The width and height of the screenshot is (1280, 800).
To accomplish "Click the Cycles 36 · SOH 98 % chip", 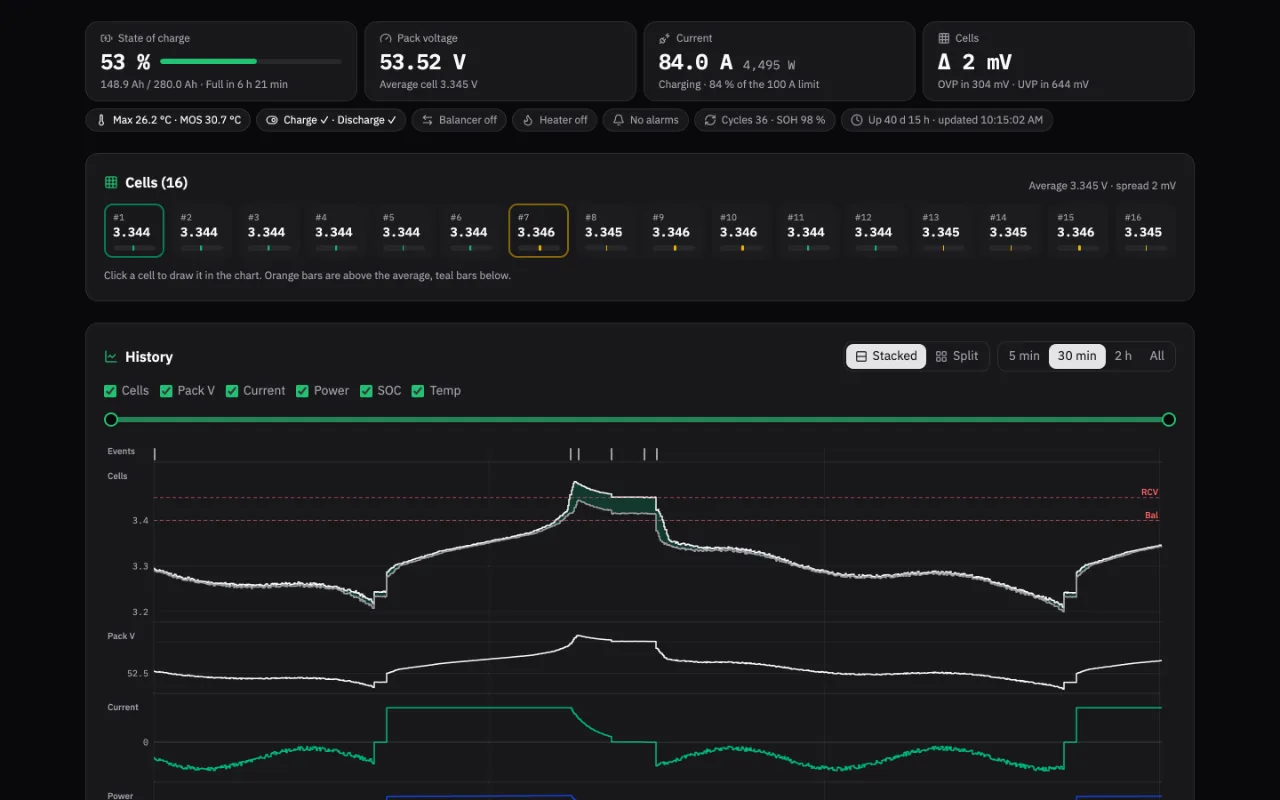I will [x=764, y=120].
